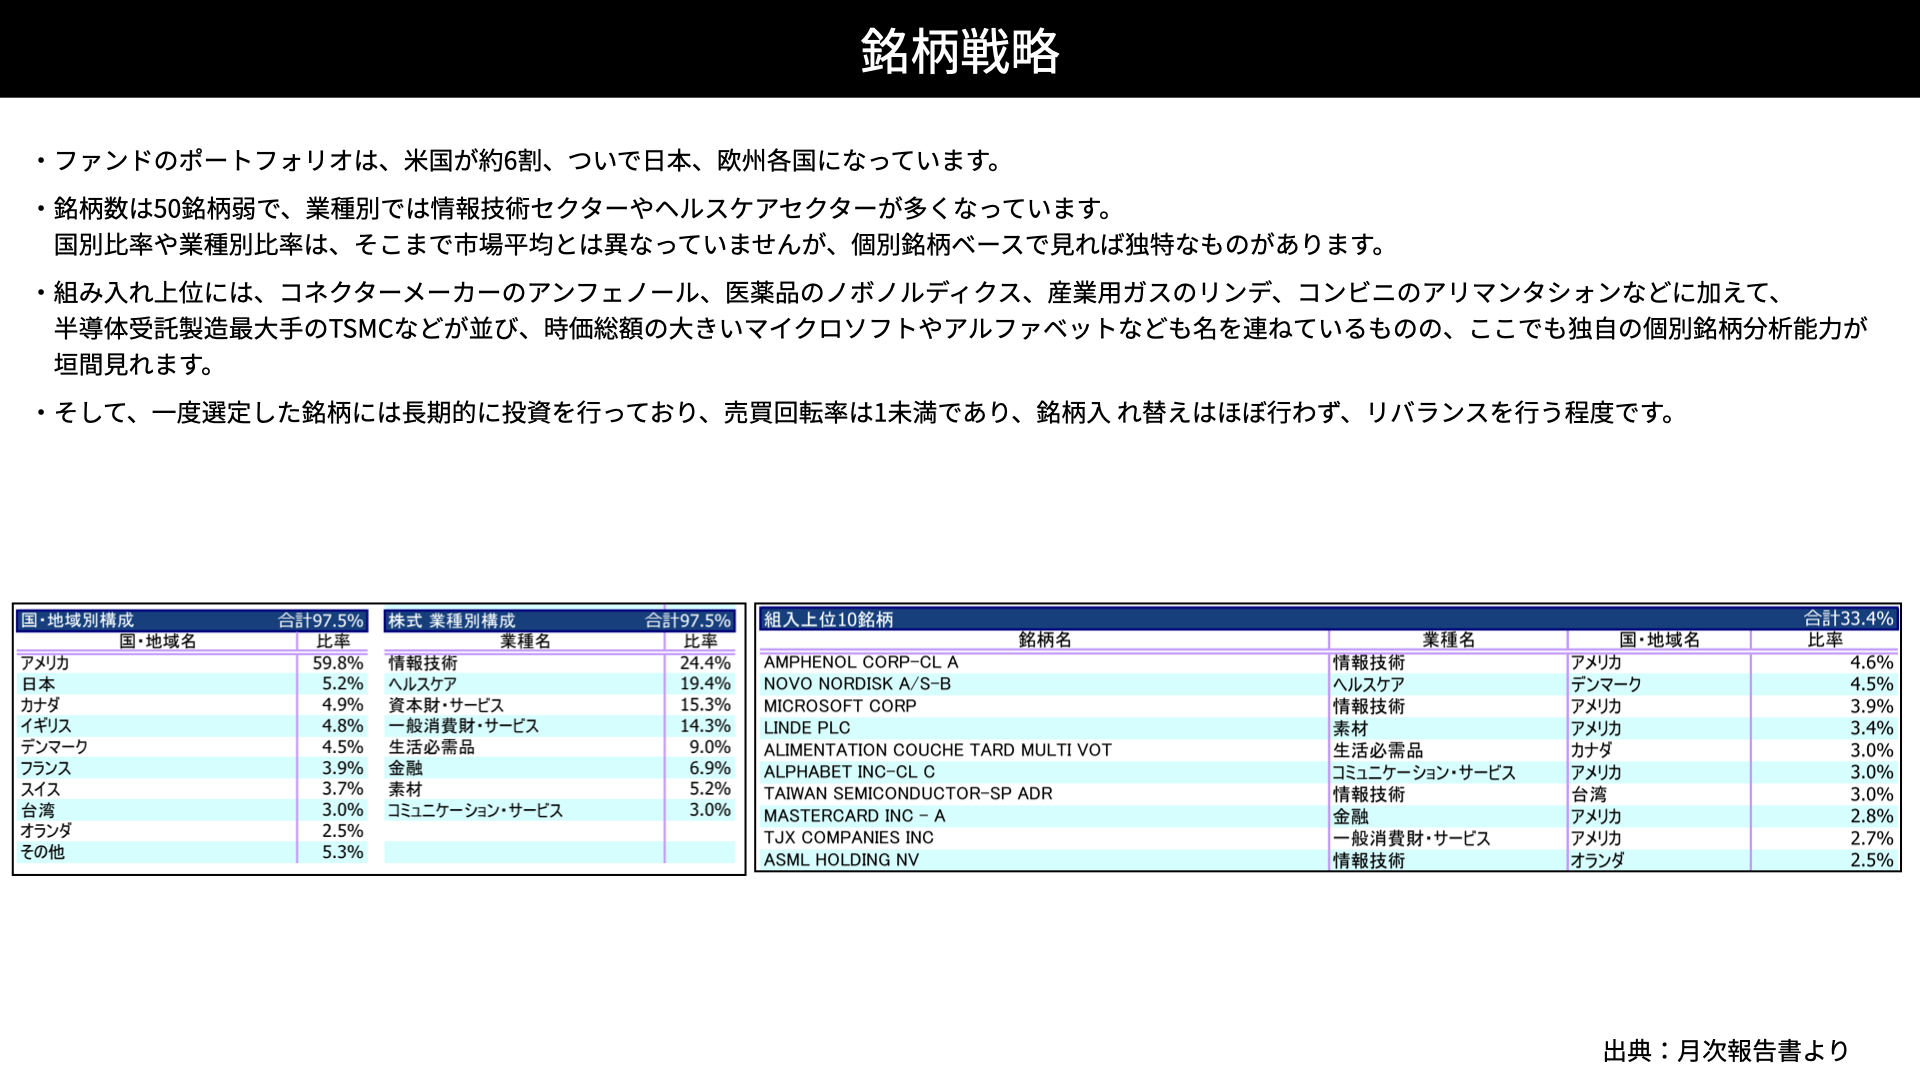Click the 国・地域名 header in top-10 table
Image resolution: width=1920 pixels, height=1080 pixels.
1659,640
